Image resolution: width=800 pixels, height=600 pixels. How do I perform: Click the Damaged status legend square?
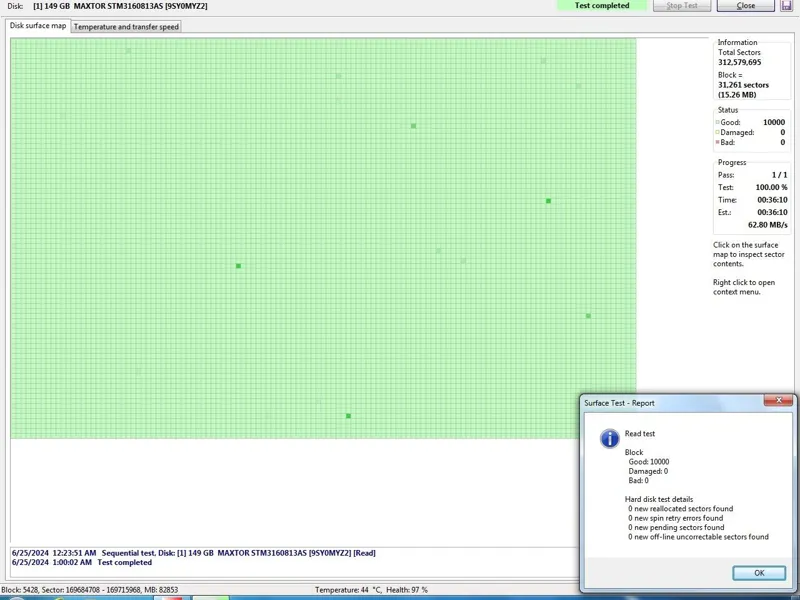(x=718, y=133)
